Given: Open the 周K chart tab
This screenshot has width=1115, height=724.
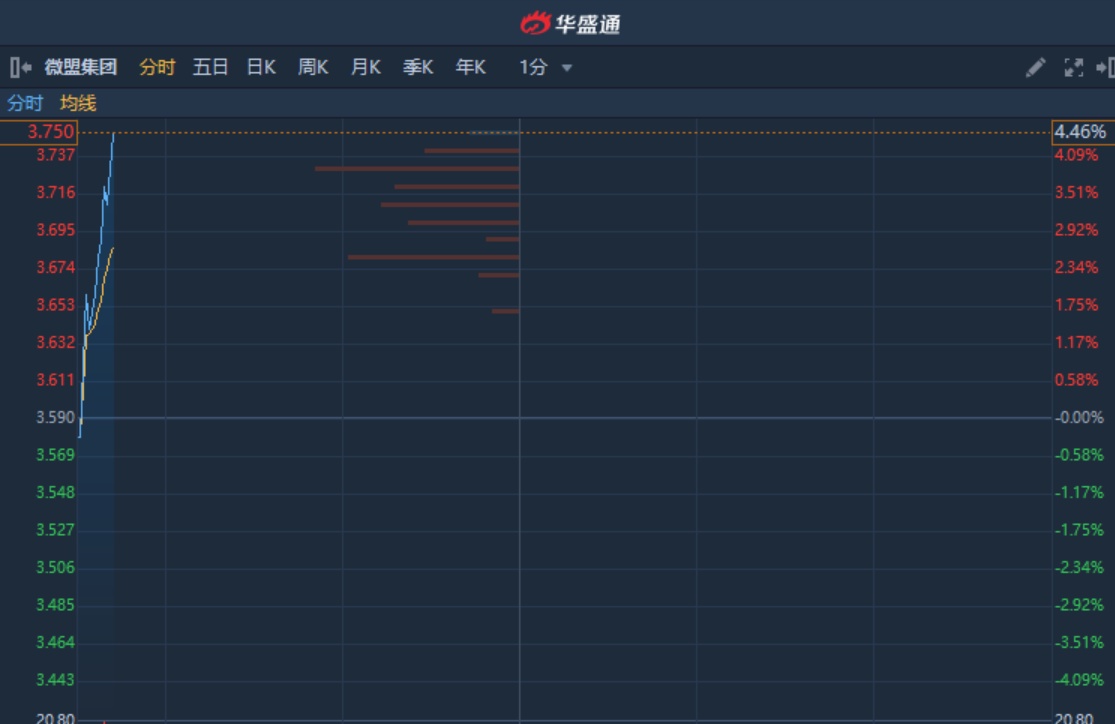Looking at the screenshot, I should coord(313,68).
